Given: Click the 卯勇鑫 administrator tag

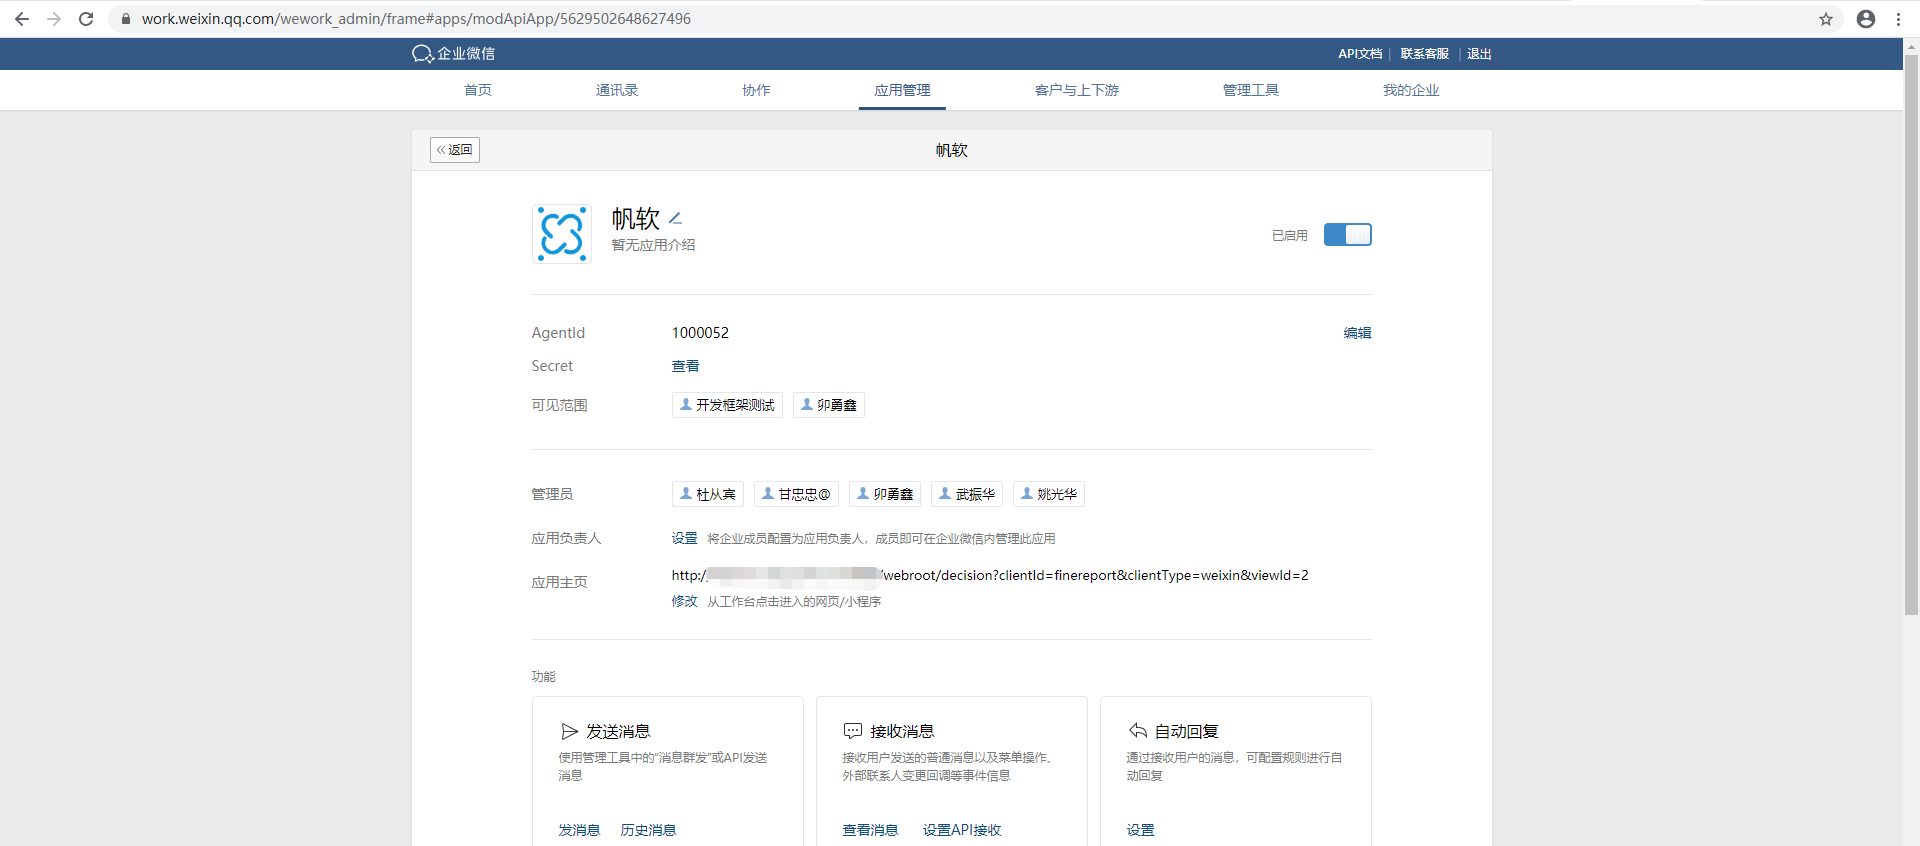Looking at the screenshot, I should point(885,494).
